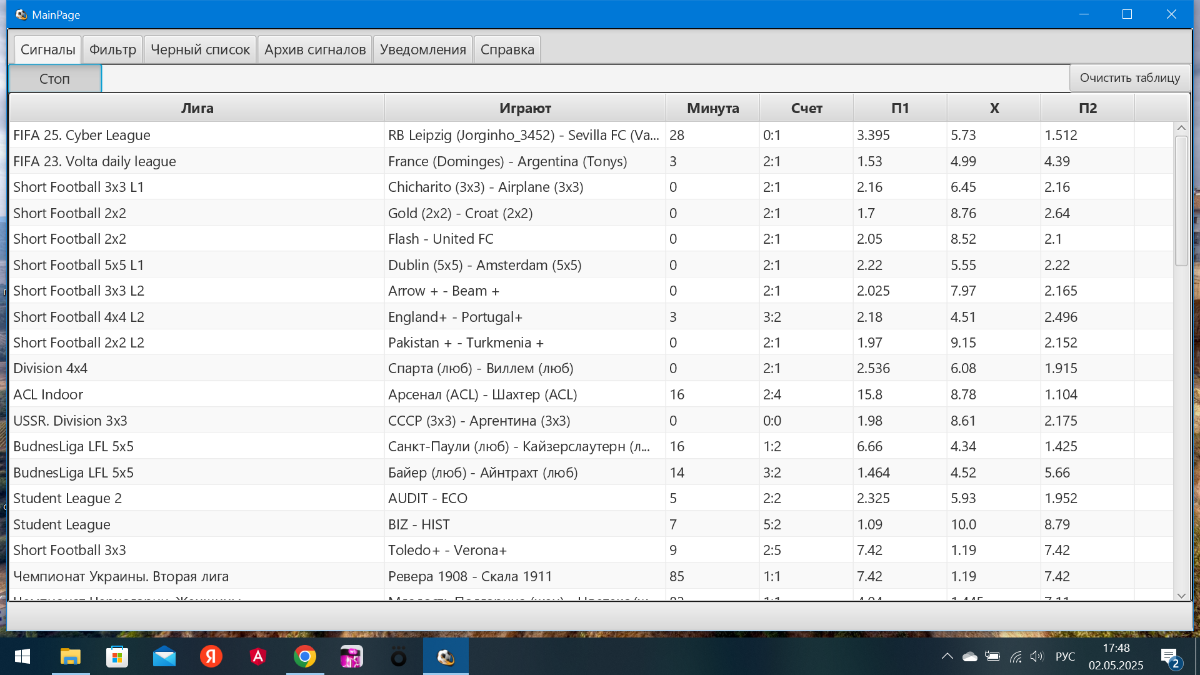Open the notification center icon

(x=1169, y=656)
